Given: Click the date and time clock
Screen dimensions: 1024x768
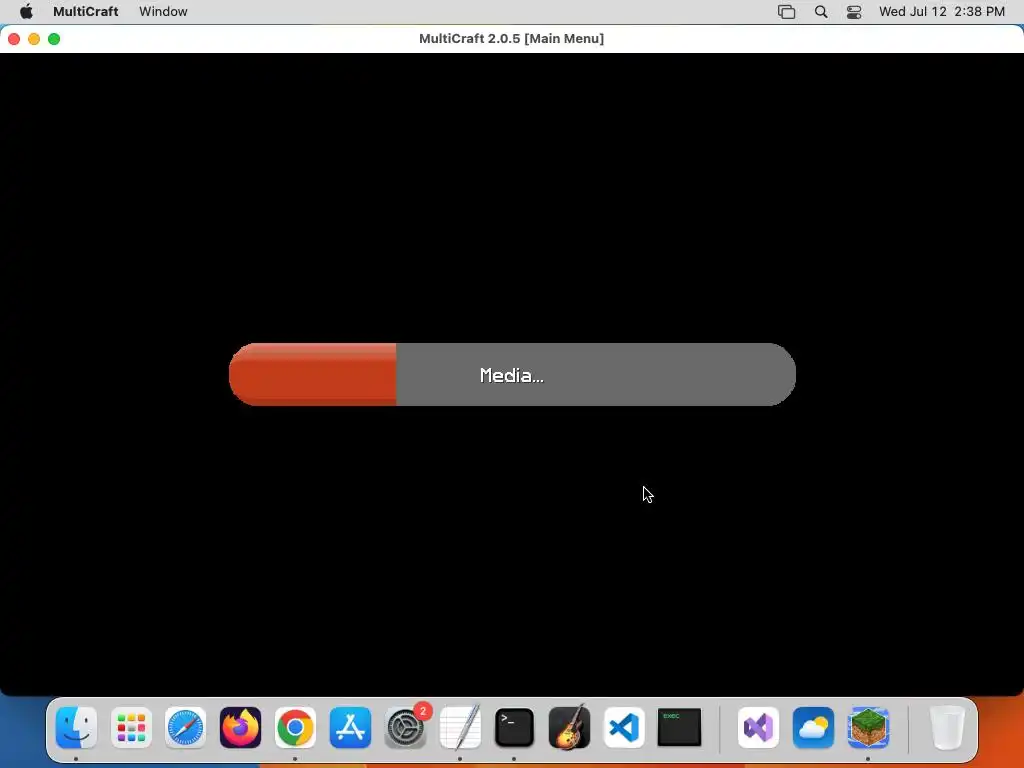Looking at the screenshot, I should [942, 12].
